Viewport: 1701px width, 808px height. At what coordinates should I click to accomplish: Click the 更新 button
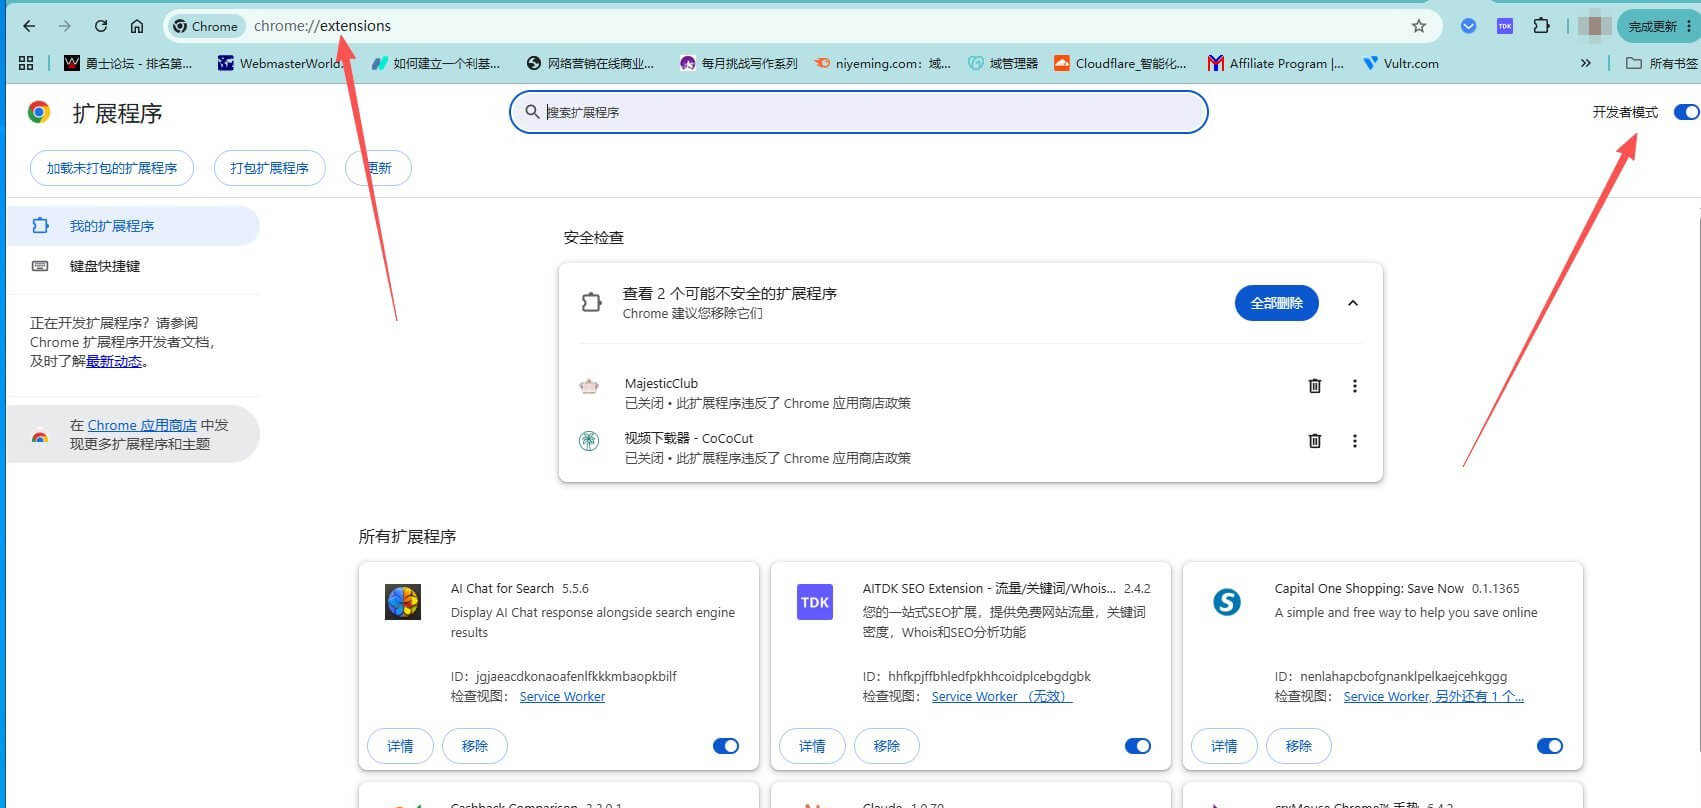point(378,168)
